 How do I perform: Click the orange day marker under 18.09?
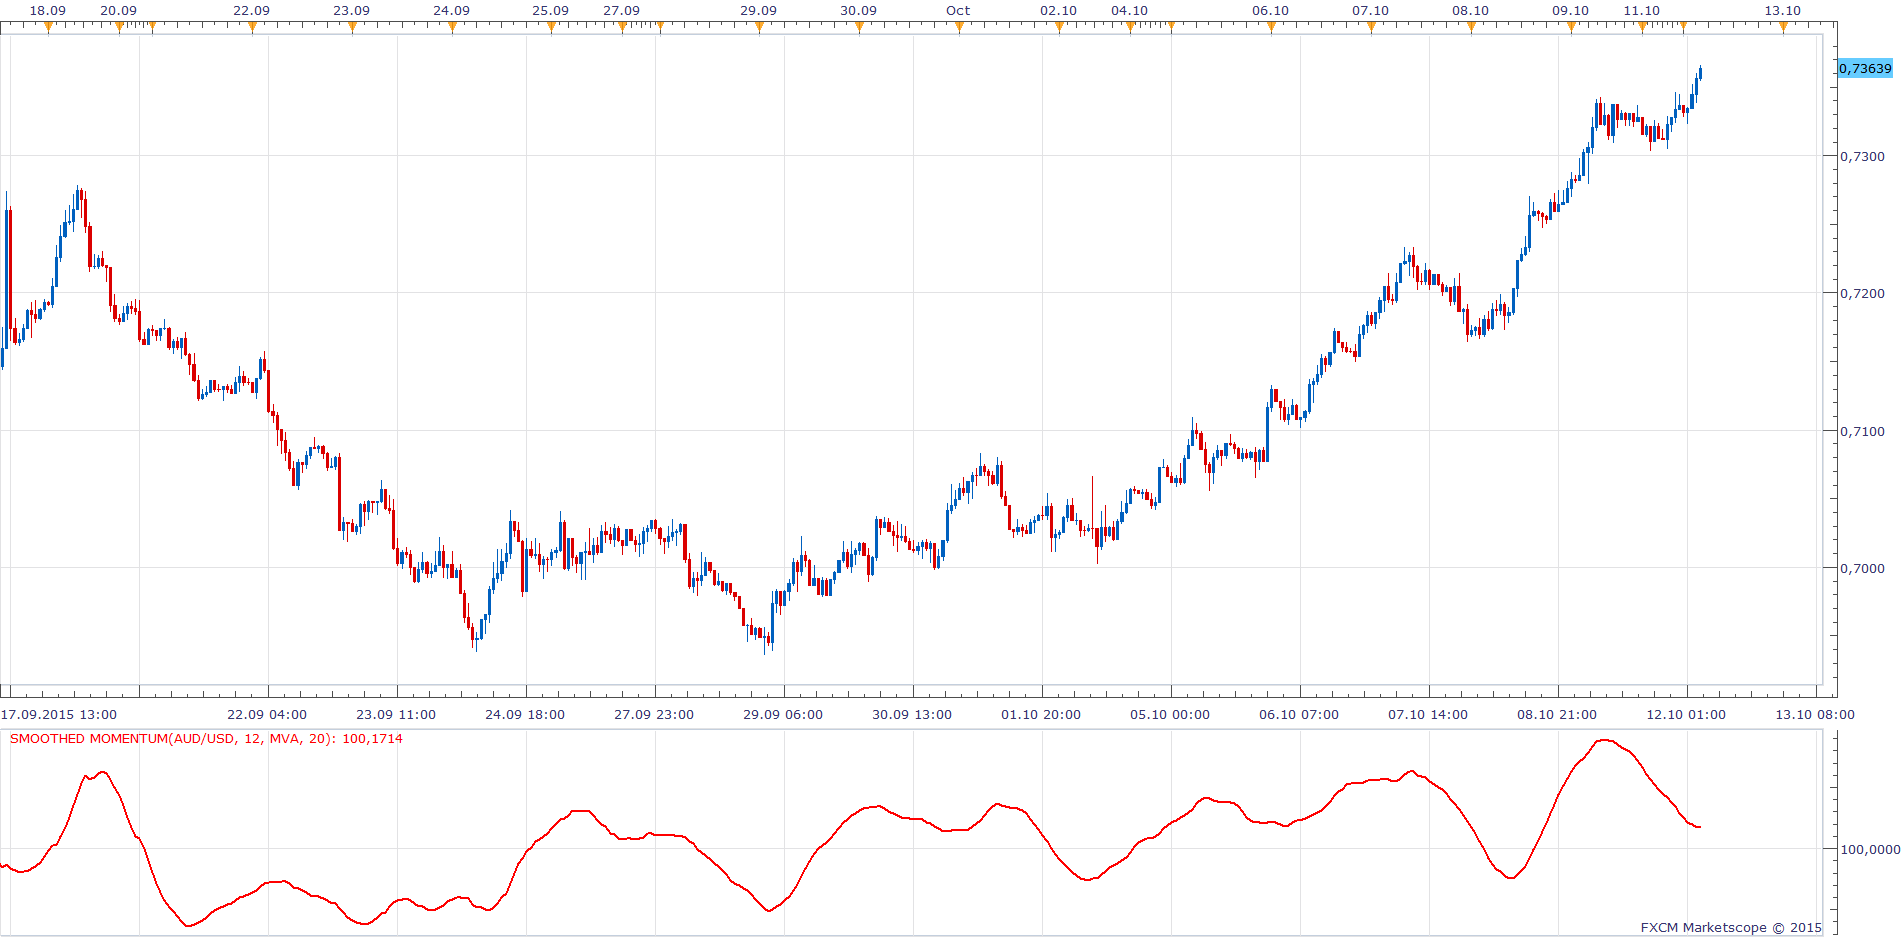click(48, 27)
